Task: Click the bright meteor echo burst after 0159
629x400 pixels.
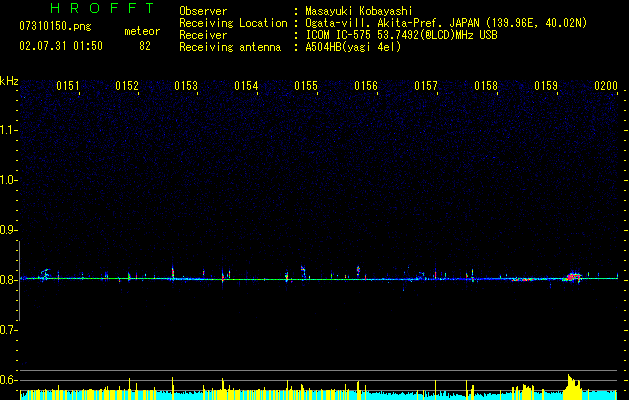Action: pos(573,277)
